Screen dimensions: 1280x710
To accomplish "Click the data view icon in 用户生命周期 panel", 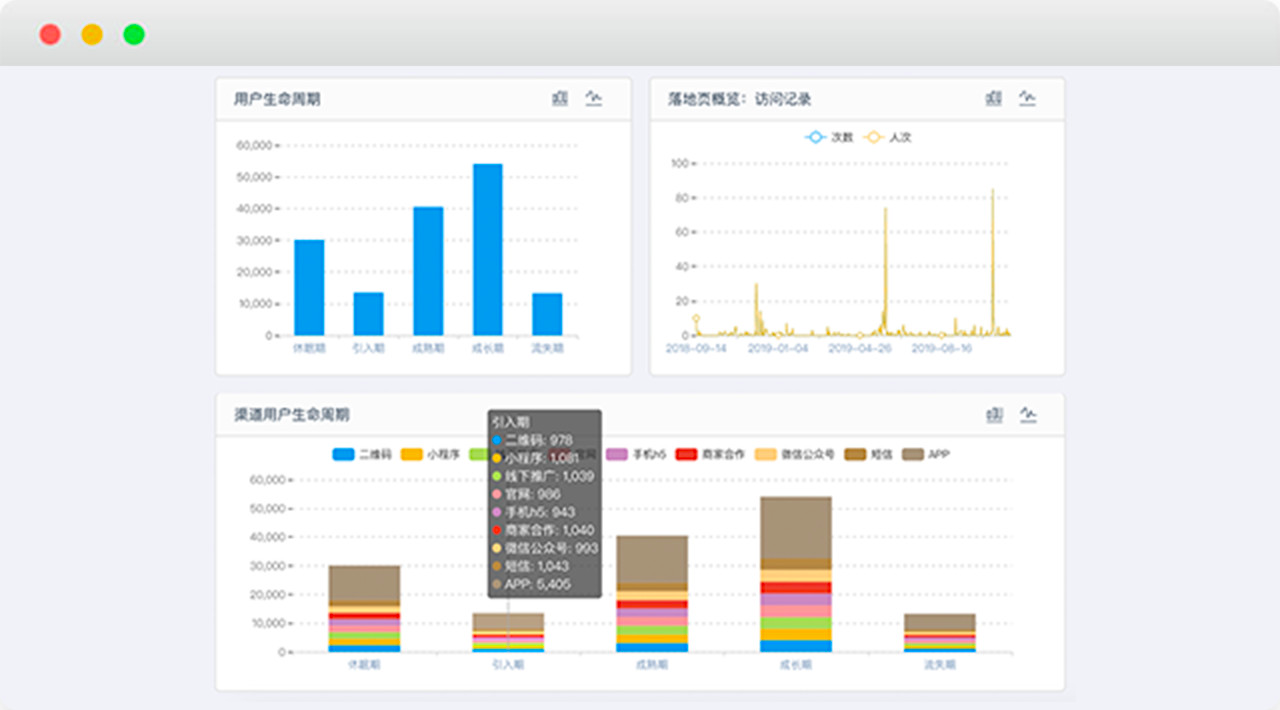I will click(x=560, y=98).
